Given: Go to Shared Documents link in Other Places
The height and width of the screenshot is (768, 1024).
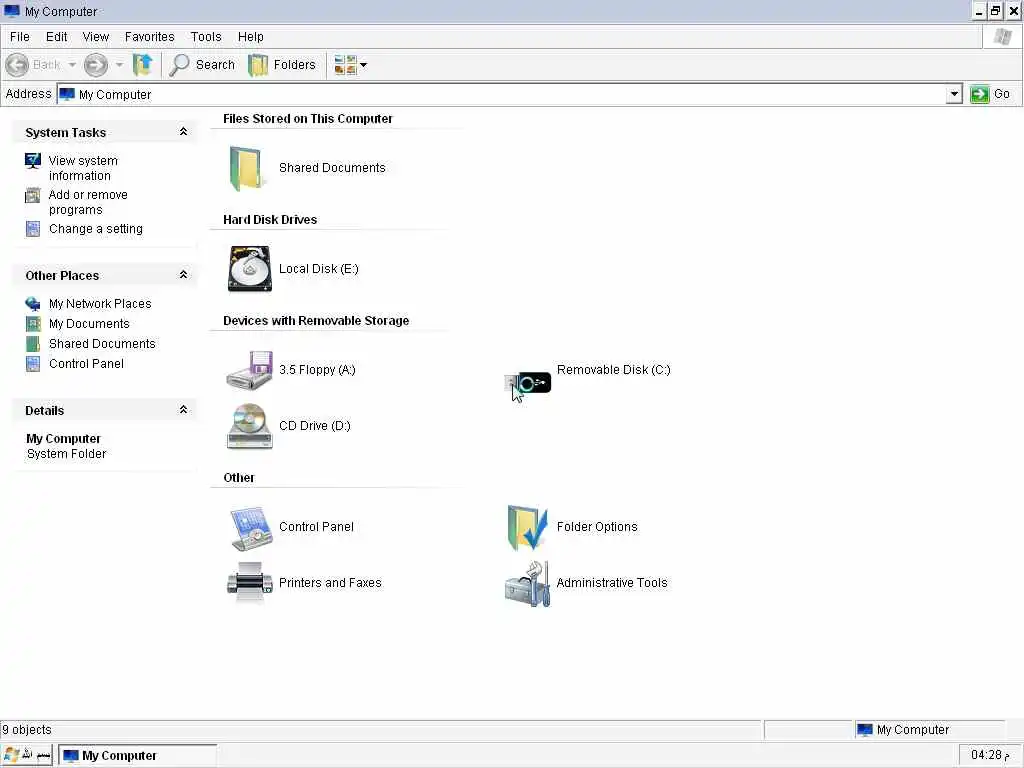Looking at the screenshot, I should (x=102, y=344).
